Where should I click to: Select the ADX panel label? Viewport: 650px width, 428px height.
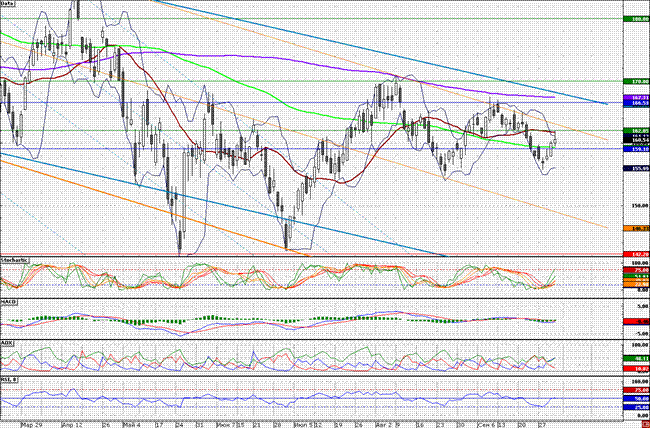pos(5,343)
